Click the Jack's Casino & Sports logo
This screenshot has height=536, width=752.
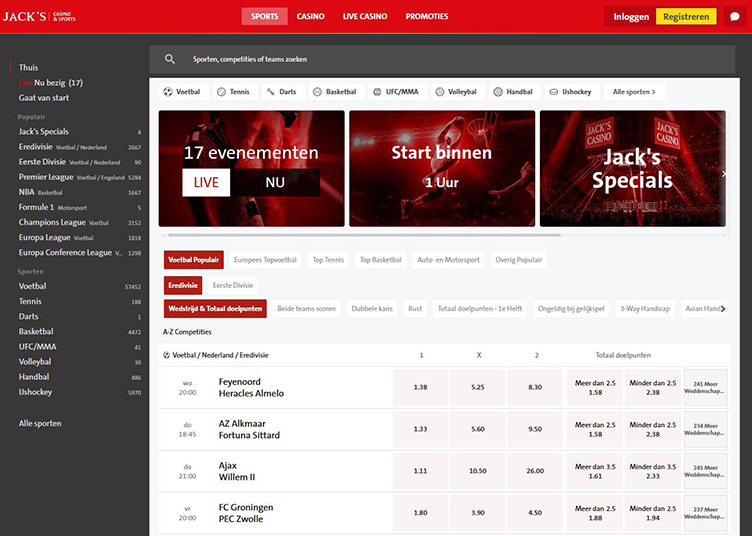tap(39, 17)
